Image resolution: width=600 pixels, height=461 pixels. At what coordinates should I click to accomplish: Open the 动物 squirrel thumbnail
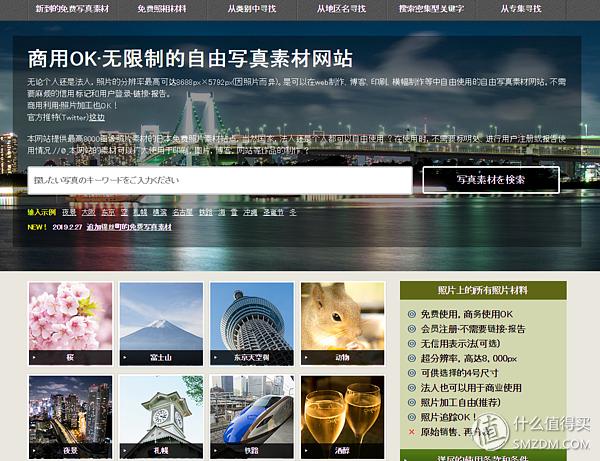click(342, 324)
